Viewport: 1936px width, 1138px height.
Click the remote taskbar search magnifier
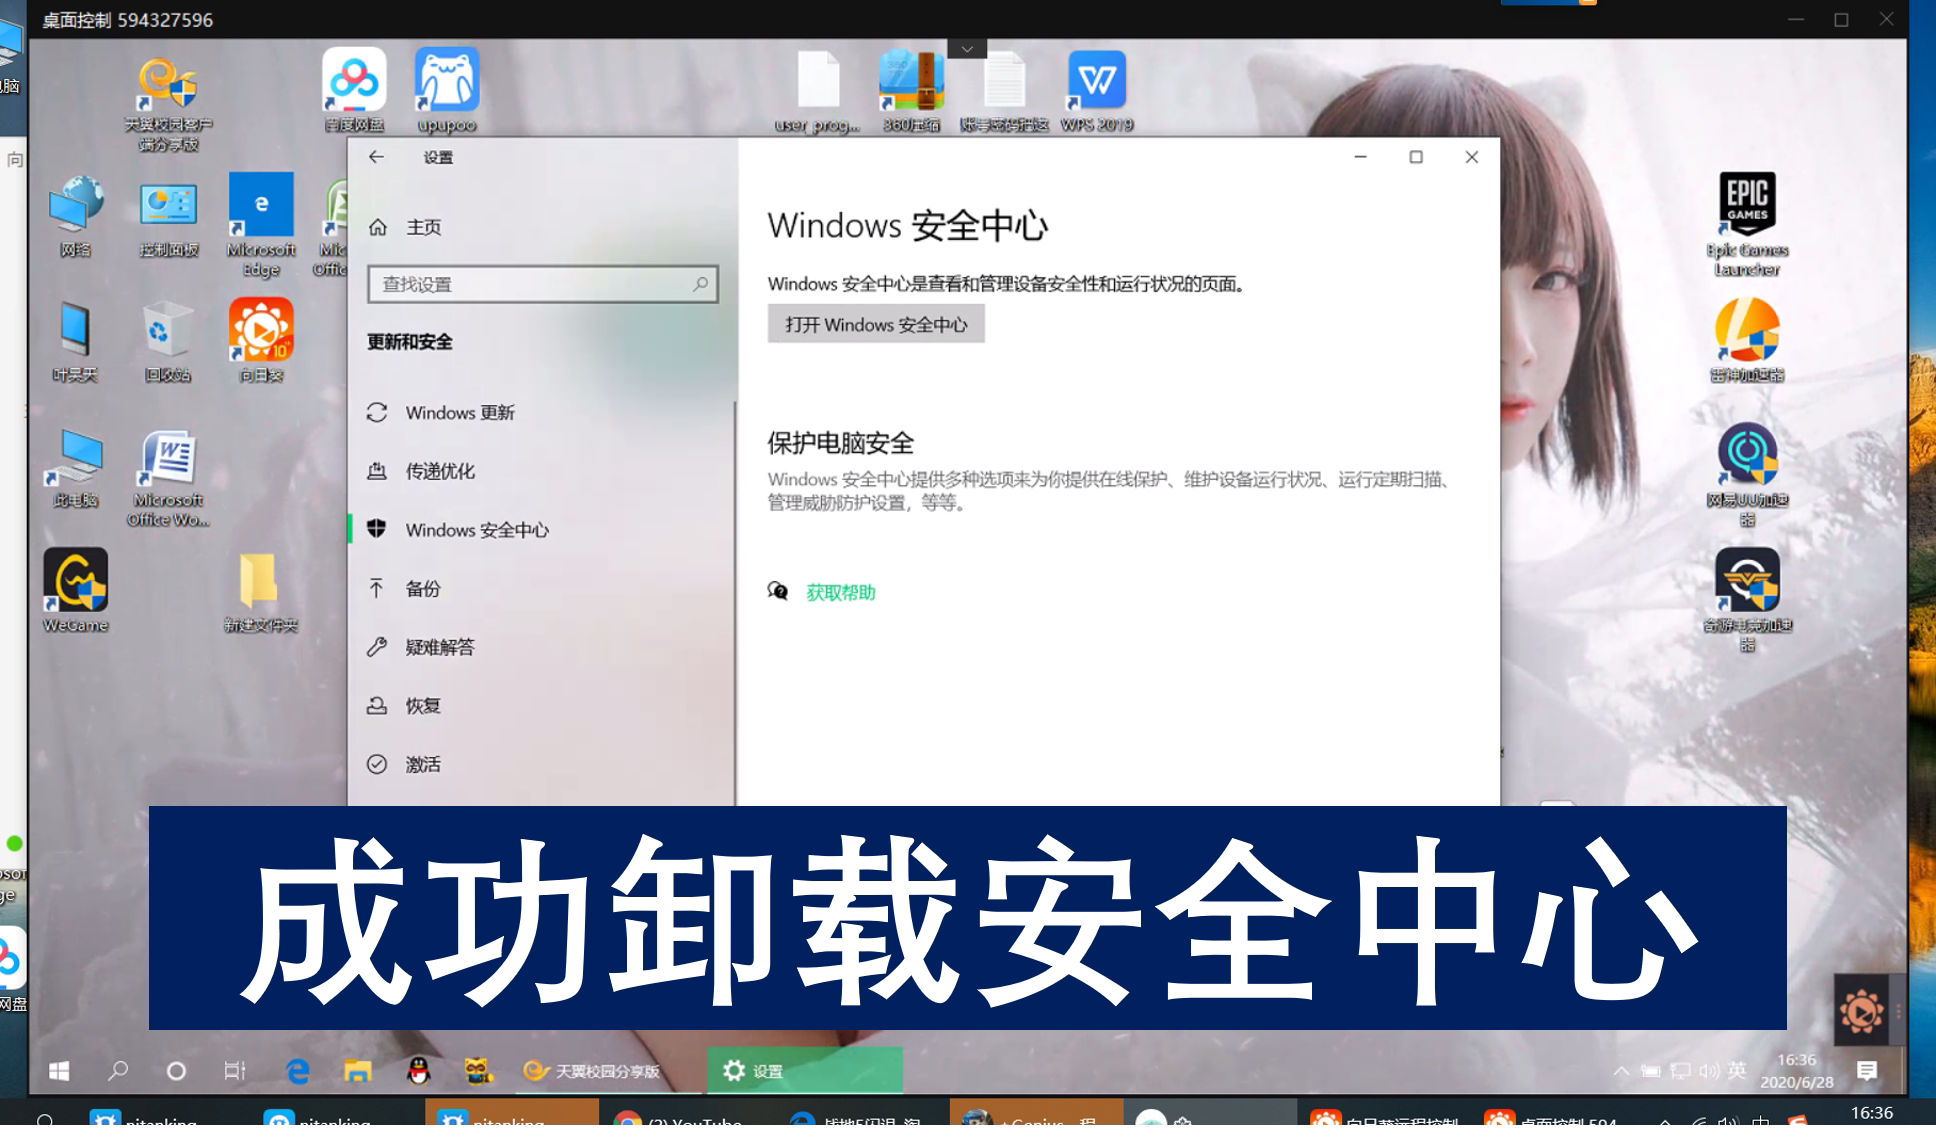click(118, 1071)
